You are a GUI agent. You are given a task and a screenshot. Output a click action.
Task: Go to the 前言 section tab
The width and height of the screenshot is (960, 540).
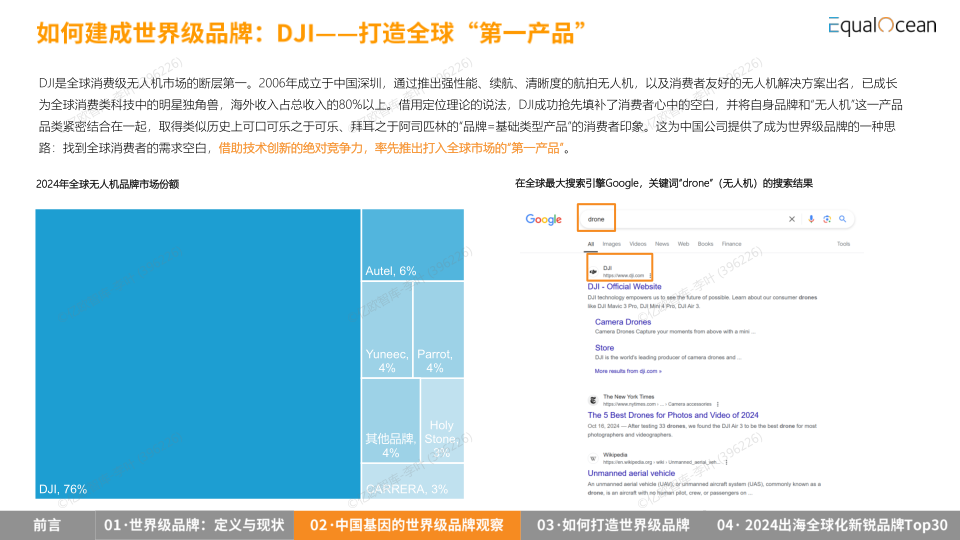pyautogui.click(x=47, y=525)
